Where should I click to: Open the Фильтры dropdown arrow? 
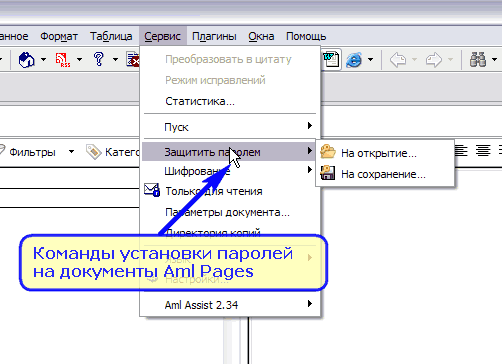coord(71,152)
